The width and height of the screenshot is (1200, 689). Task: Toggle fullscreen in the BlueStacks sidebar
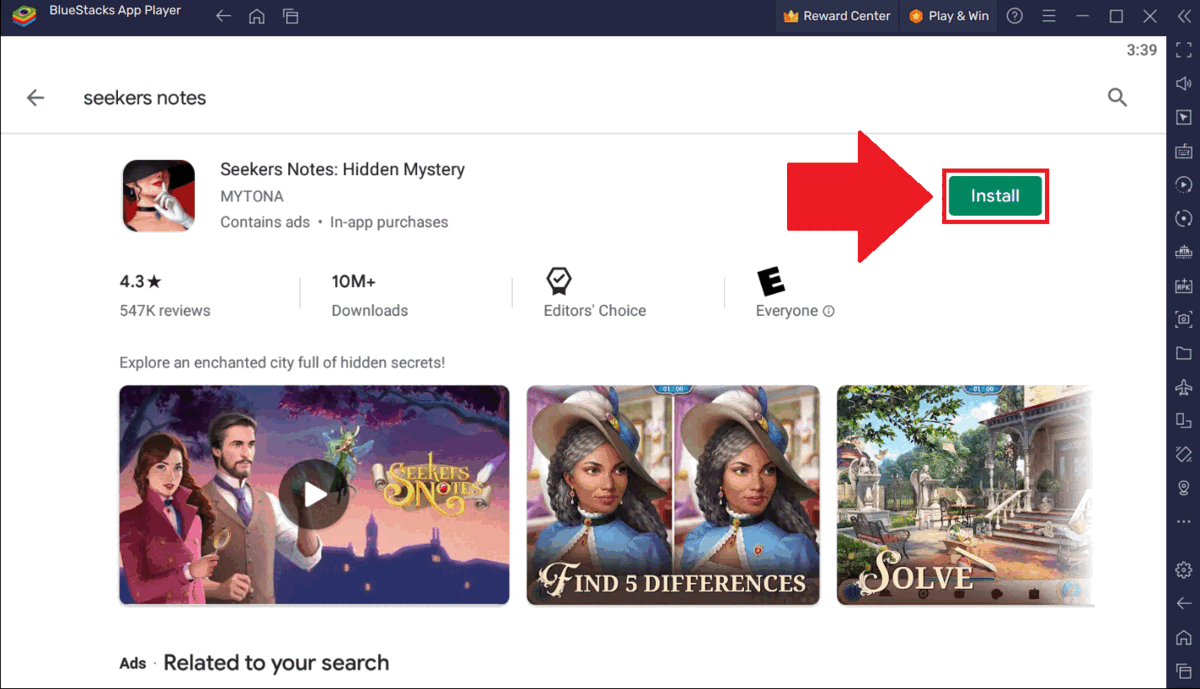1184,50
